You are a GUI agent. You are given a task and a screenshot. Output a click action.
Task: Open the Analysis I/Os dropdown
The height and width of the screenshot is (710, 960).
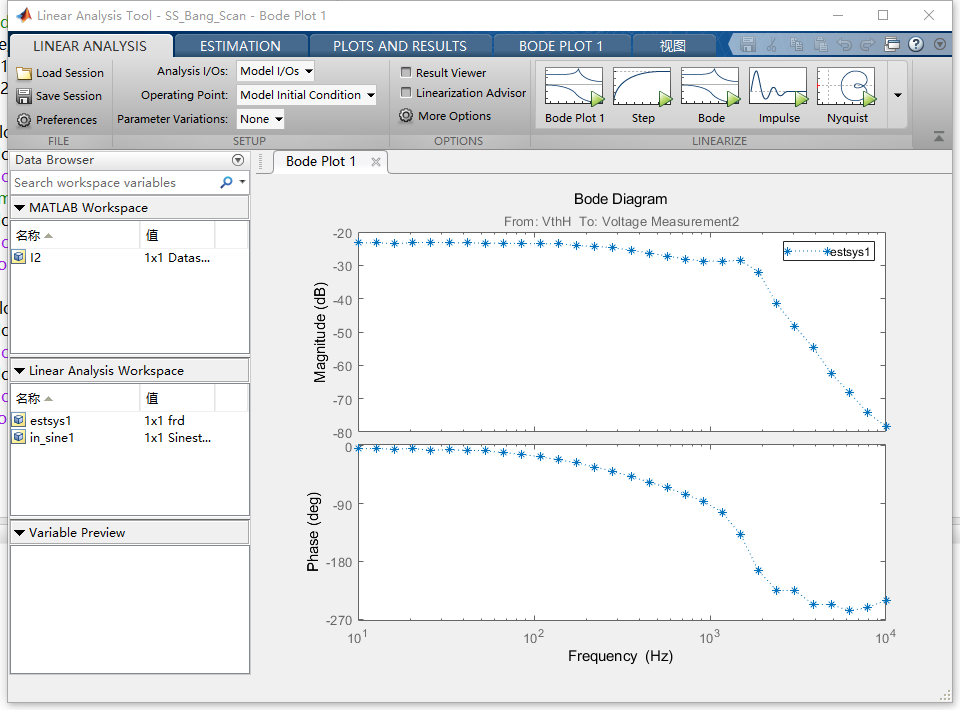tap(277, 71)
